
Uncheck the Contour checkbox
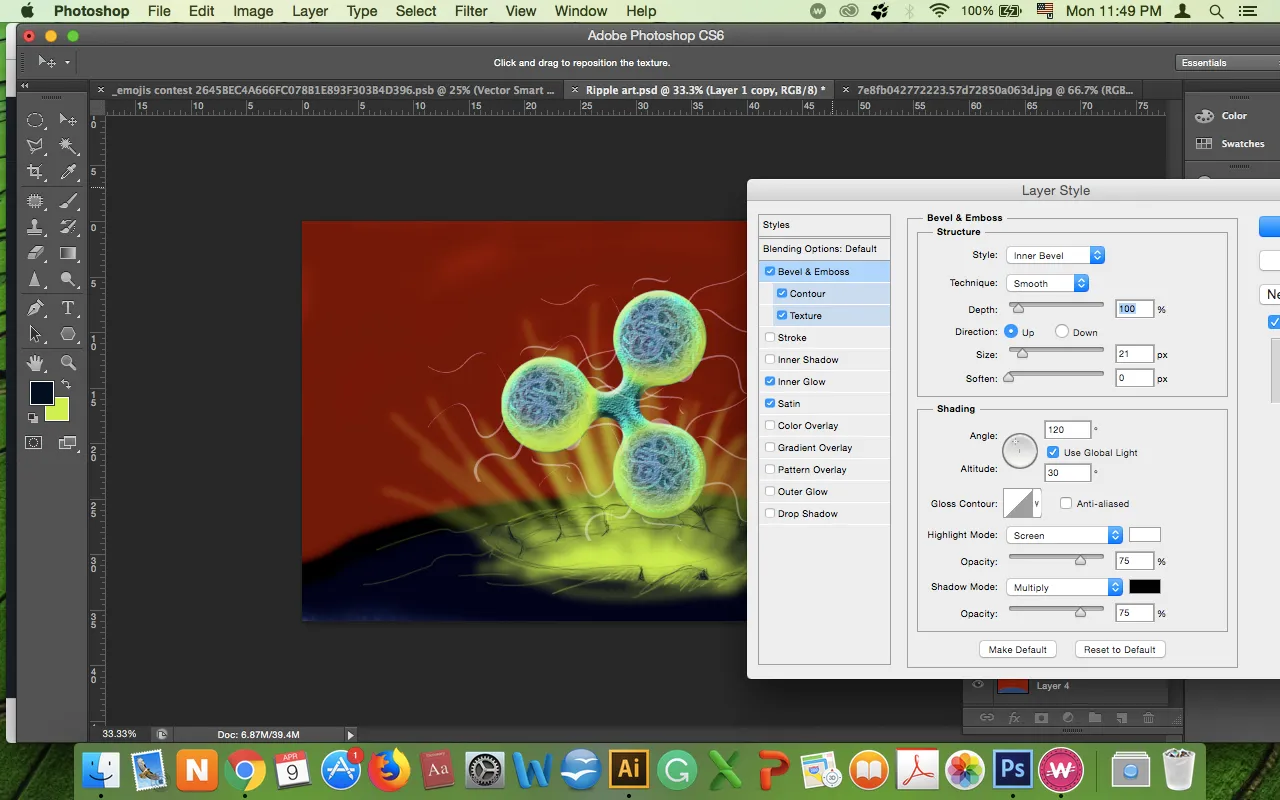(x=782, y=293)
